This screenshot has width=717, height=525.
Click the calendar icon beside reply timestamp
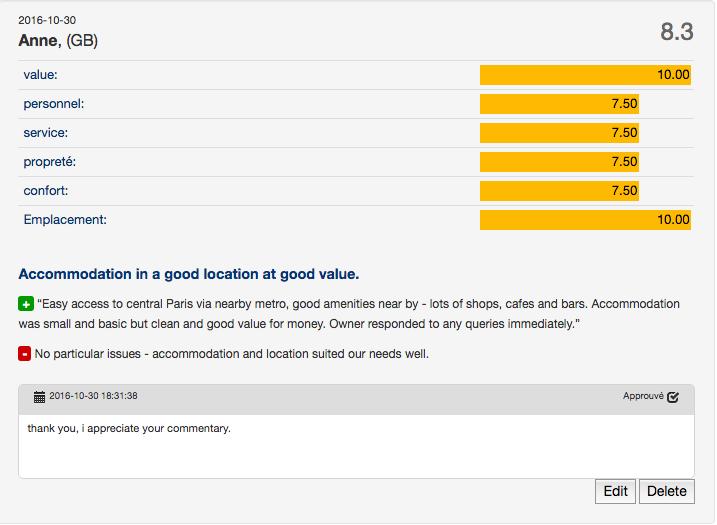point(39,396)
